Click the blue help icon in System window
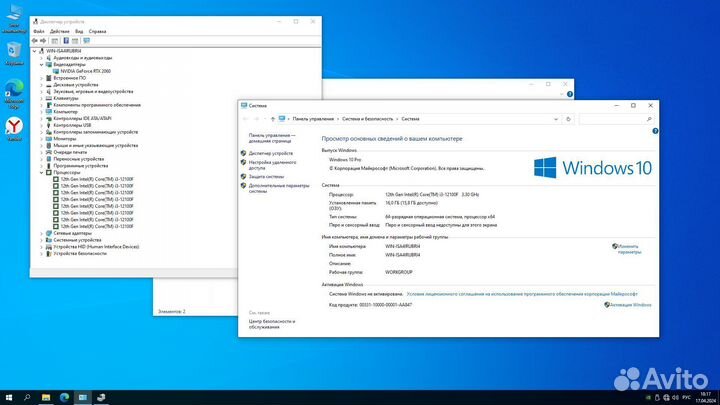The image size is (720, 405). point(655,131)
